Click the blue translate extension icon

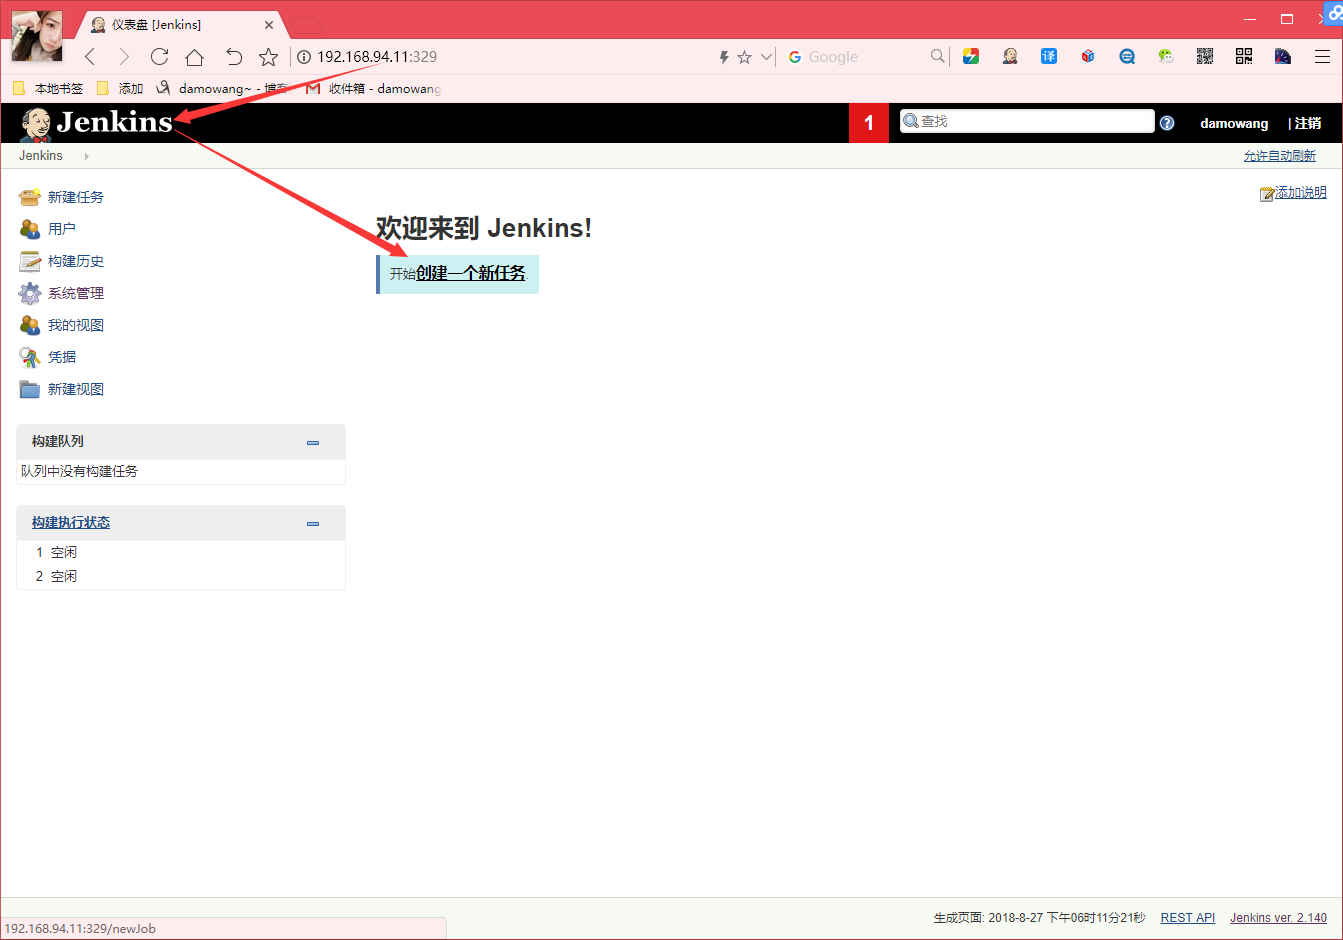[1049, 56]
